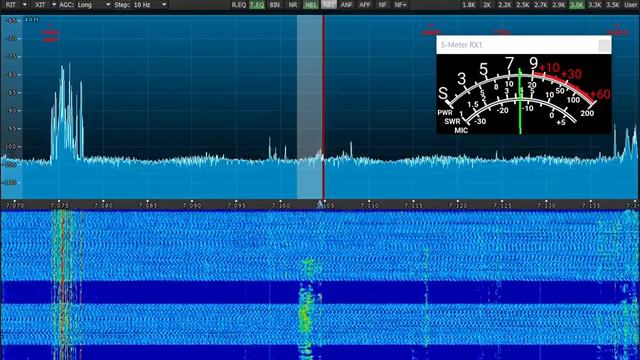Click the NF+ add notch button

pyautogui.click(x=400, y=5)
